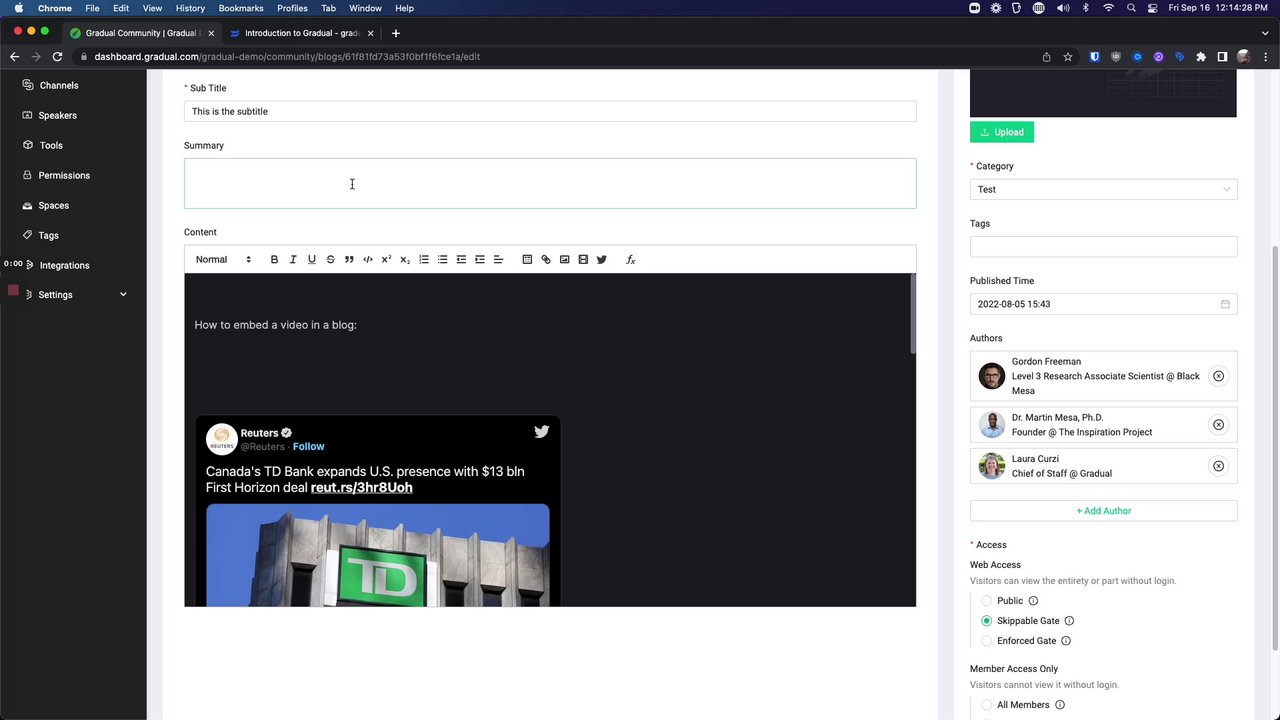Insert a formula with the fx icon
The image size is (1280, 720).
(x=631, y=260)
